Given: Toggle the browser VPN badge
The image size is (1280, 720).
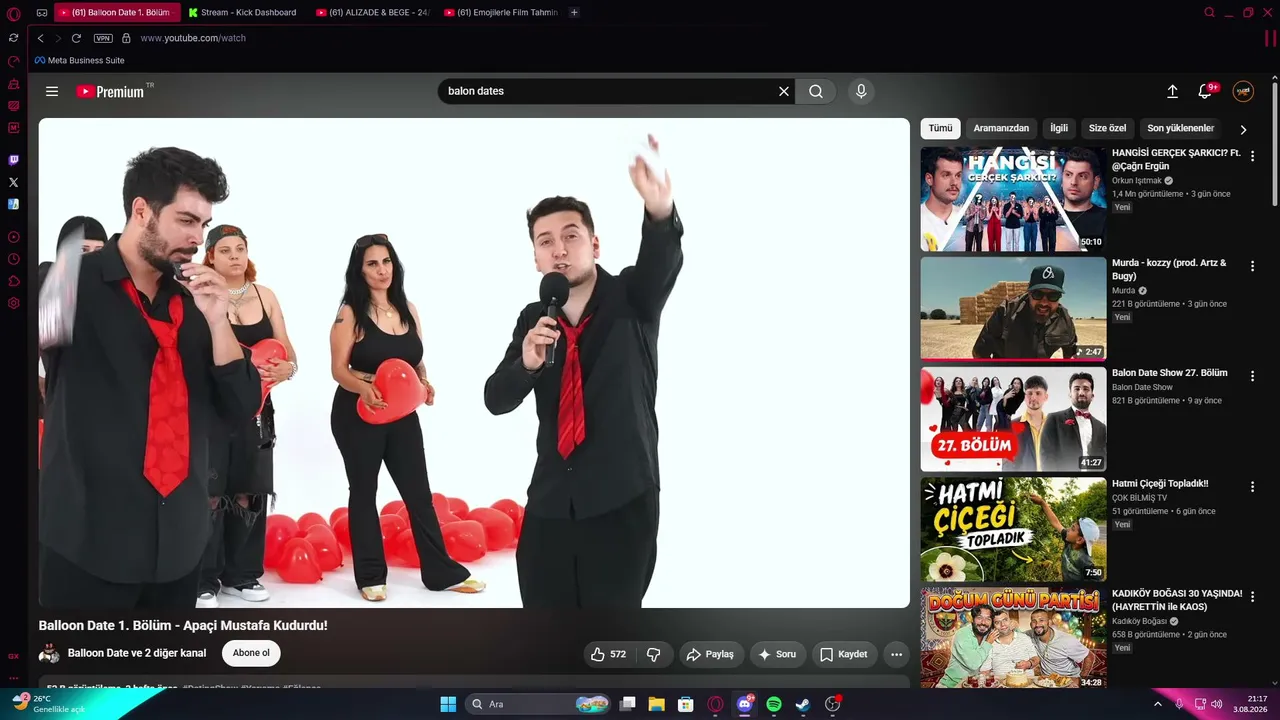Looking at the screenshot, I should pyautogui.click(x=103, y=38).
